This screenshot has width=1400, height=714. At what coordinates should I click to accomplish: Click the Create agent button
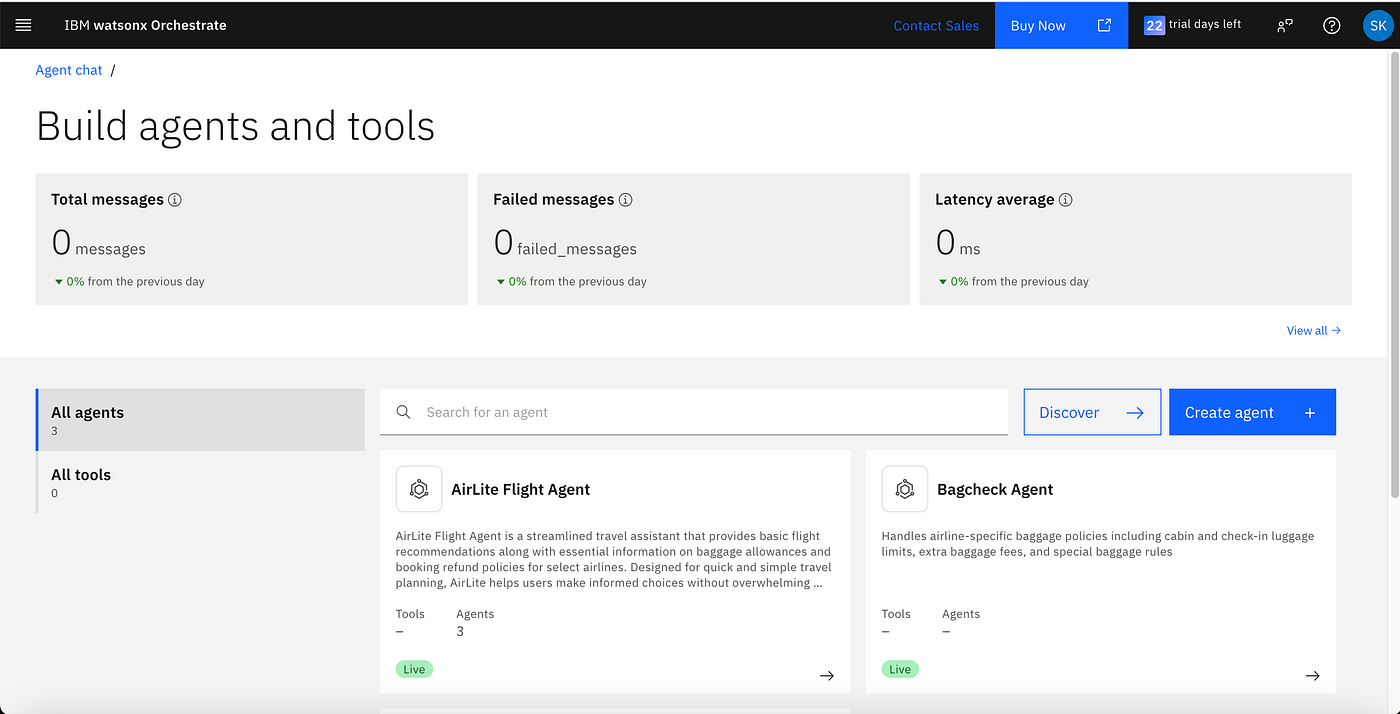pyautogui.click(x=1252, y=412)
